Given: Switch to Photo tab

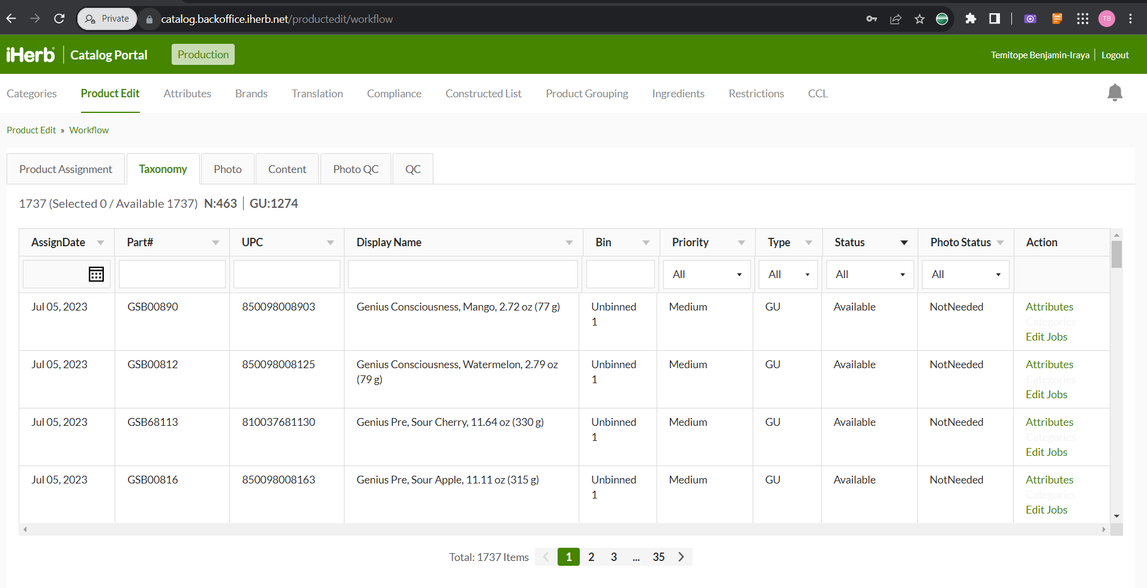Looking at the screenshot, I should click(x=227, y=169).
